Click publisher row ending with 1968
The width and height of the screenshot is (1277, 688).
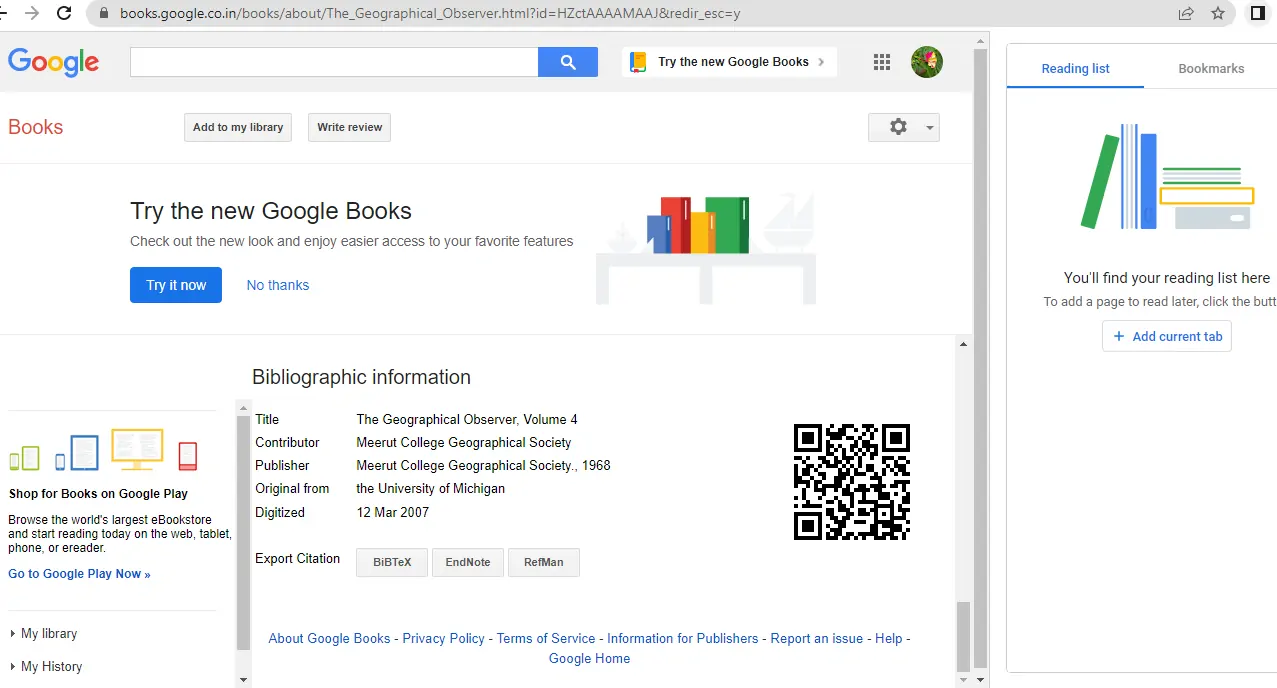(x=483, y=465)
